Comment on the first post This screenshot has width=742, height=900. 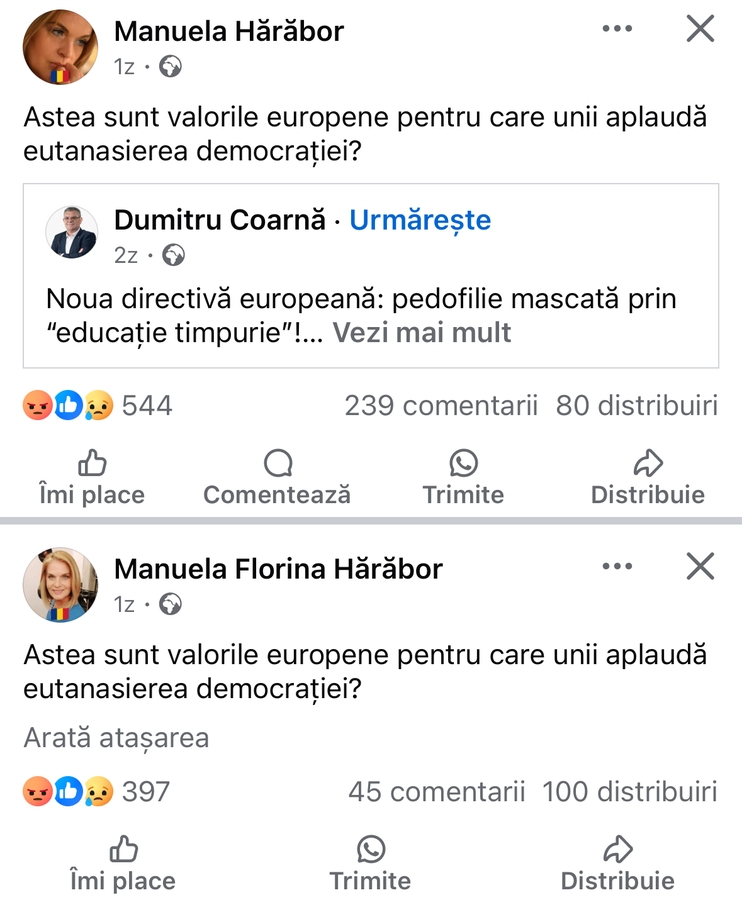click(x=277, y=478)
